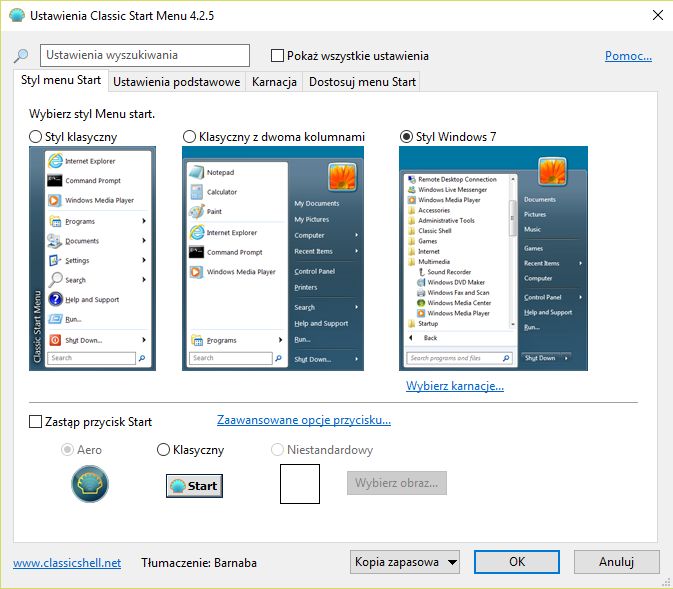Viewport: 673px width, 589px height.
Task: Switch to Styl menu Start tab
Action: click(x=61, y=80)
